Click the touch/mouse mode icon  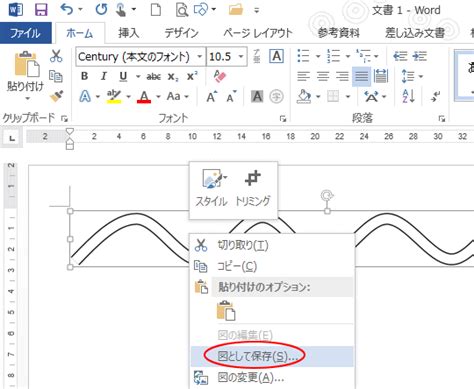121,10
